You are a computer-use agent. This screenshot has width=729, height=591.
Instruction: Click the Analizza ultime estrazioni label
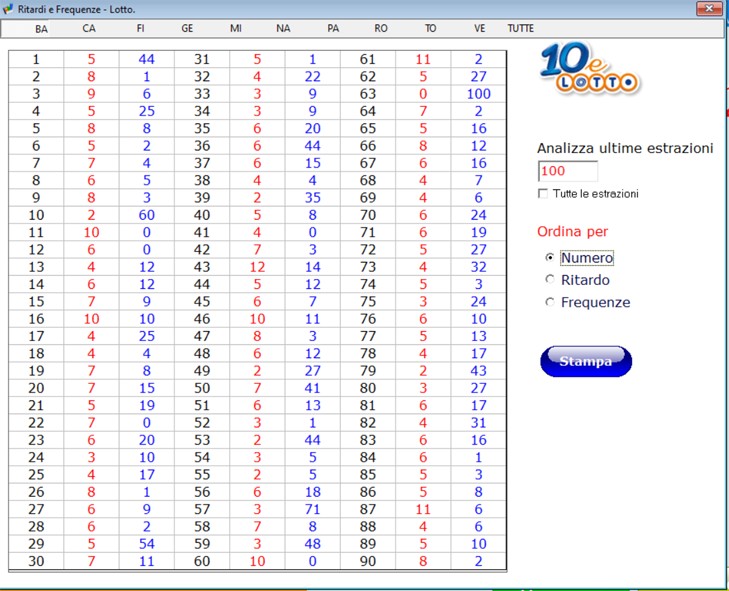click(x=625, y=148)
